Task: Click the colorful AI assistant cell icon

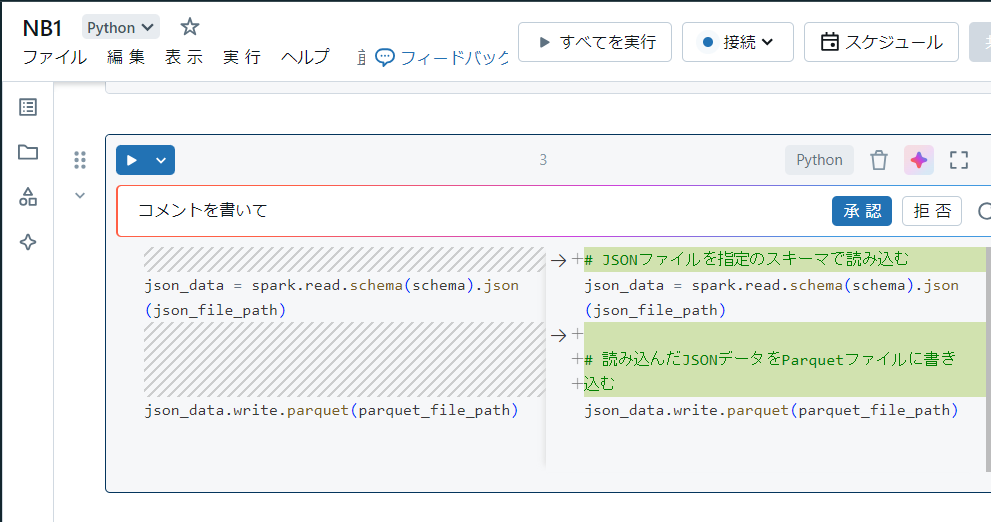Action: (918, 160)
